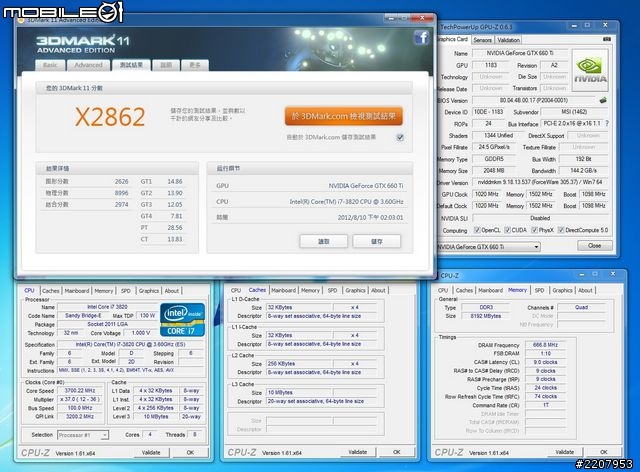
Task: Open CPU tab in CPU-Z Caches window
Action: click(236, 290)
